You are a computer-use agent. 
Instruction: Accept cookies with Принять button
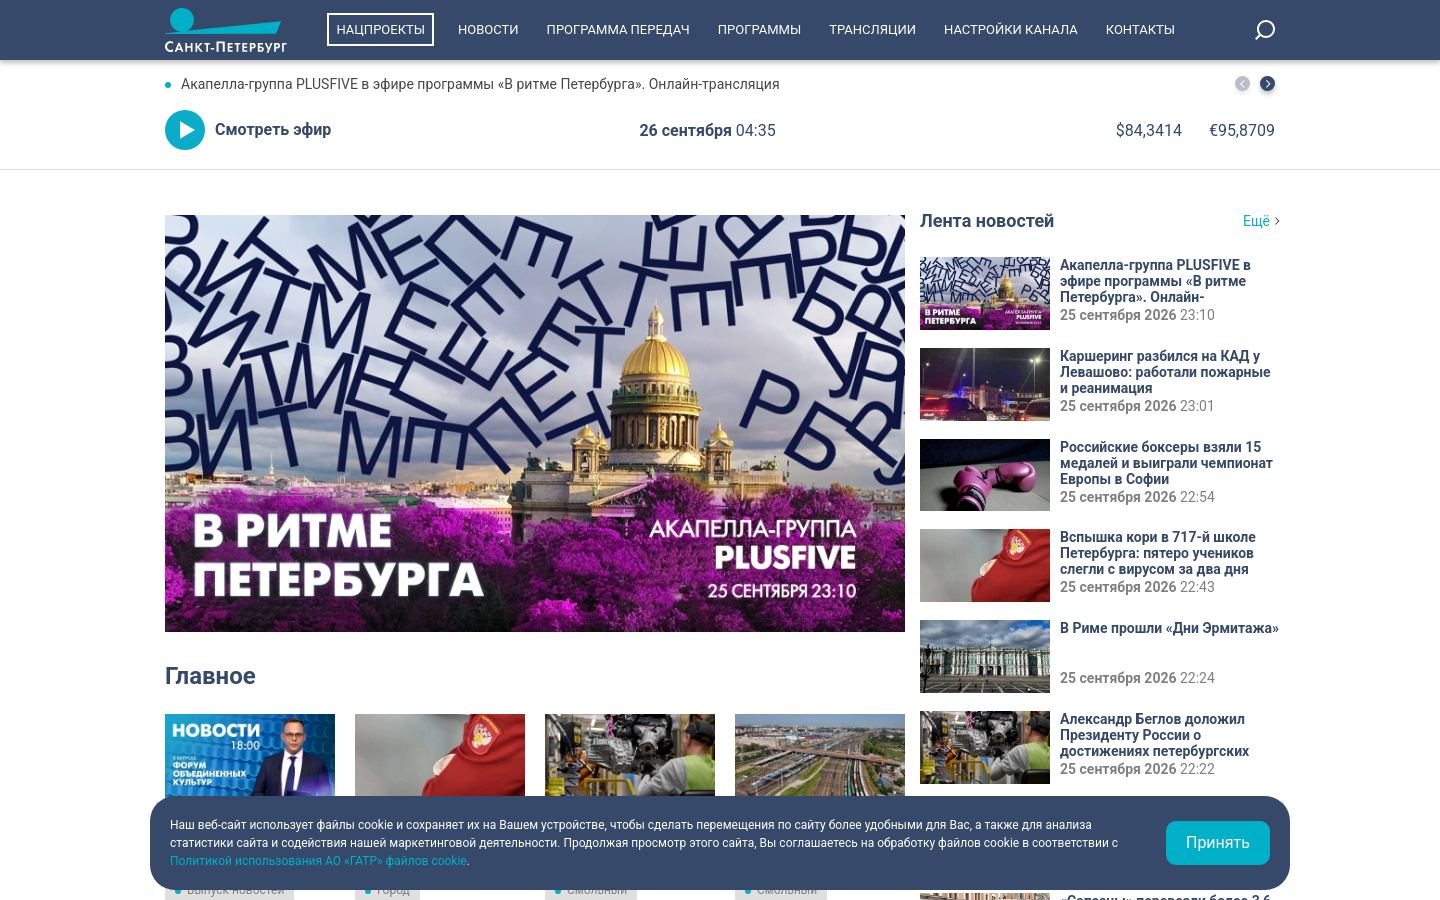[x=1217, y=843]
